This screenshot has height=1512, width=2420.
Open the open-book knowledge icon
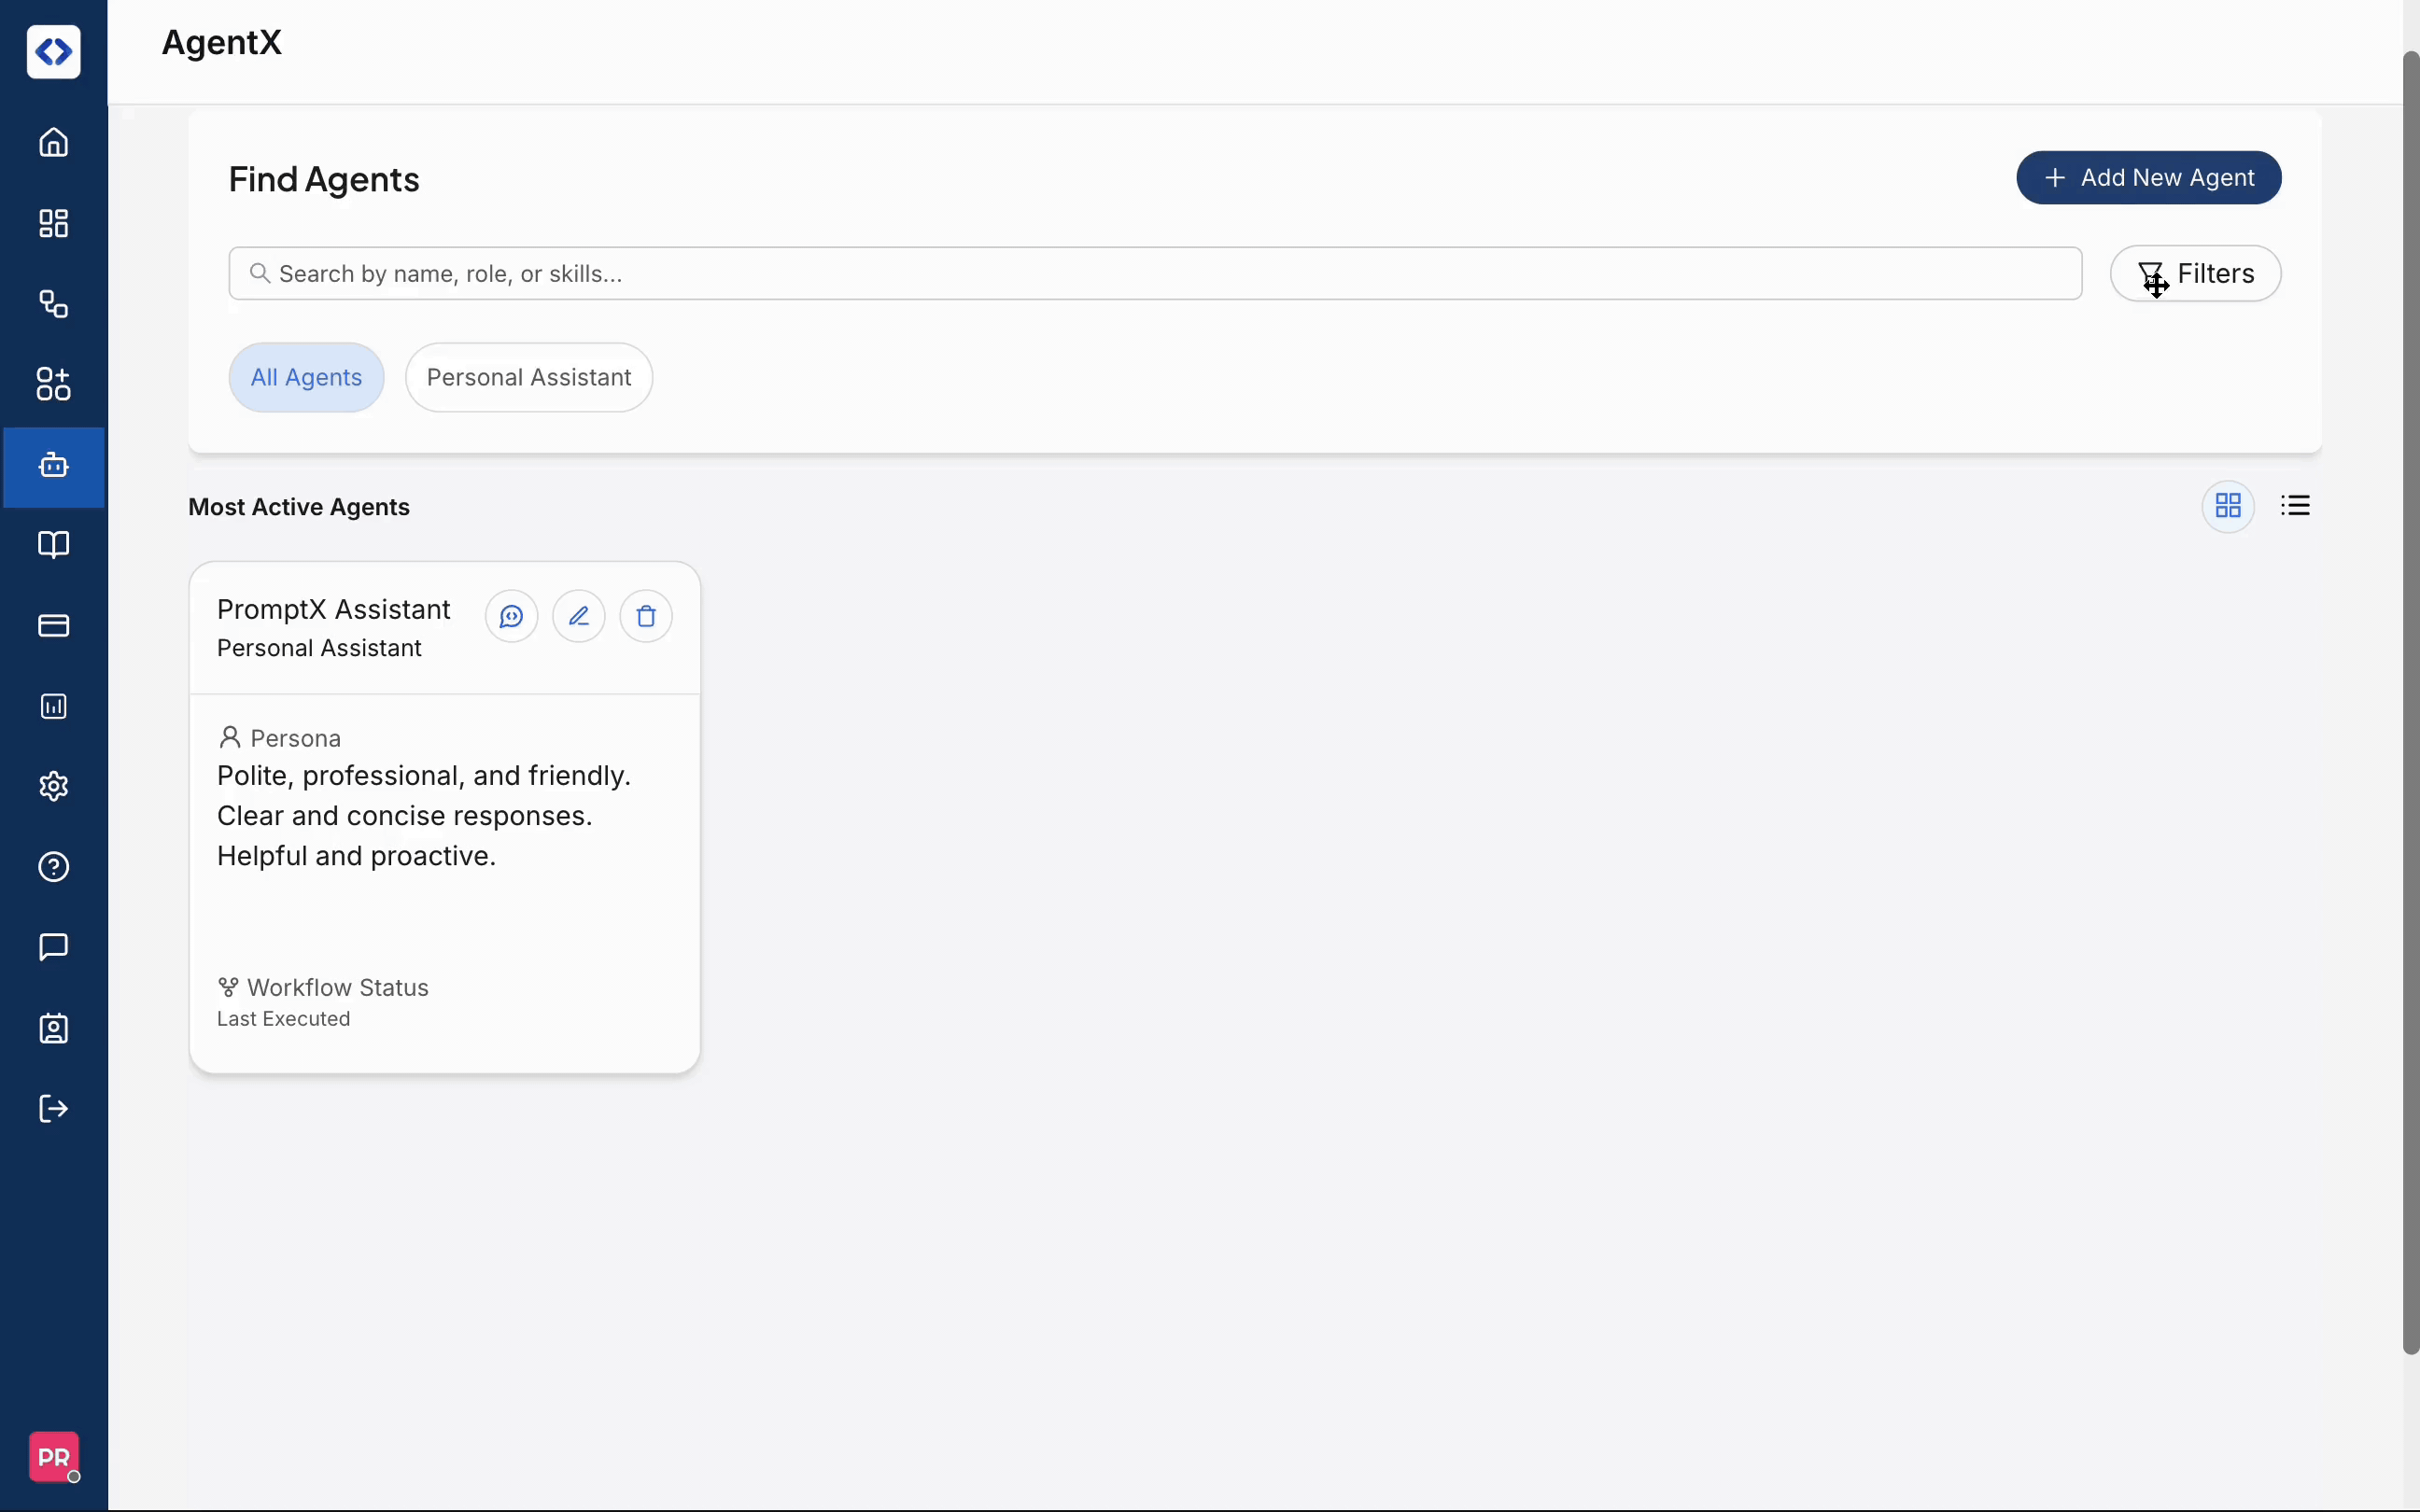pyautogui.click(x=53, y=545)
